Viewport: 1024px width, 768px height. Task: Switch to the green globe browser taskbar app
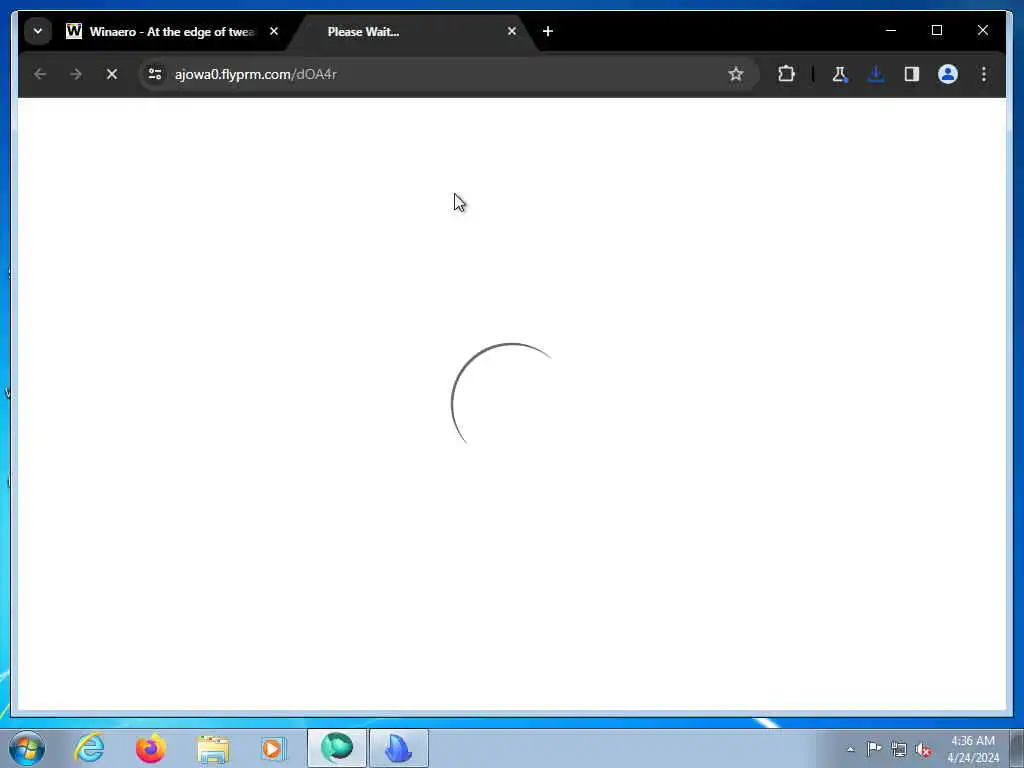(x=337, y=748)
